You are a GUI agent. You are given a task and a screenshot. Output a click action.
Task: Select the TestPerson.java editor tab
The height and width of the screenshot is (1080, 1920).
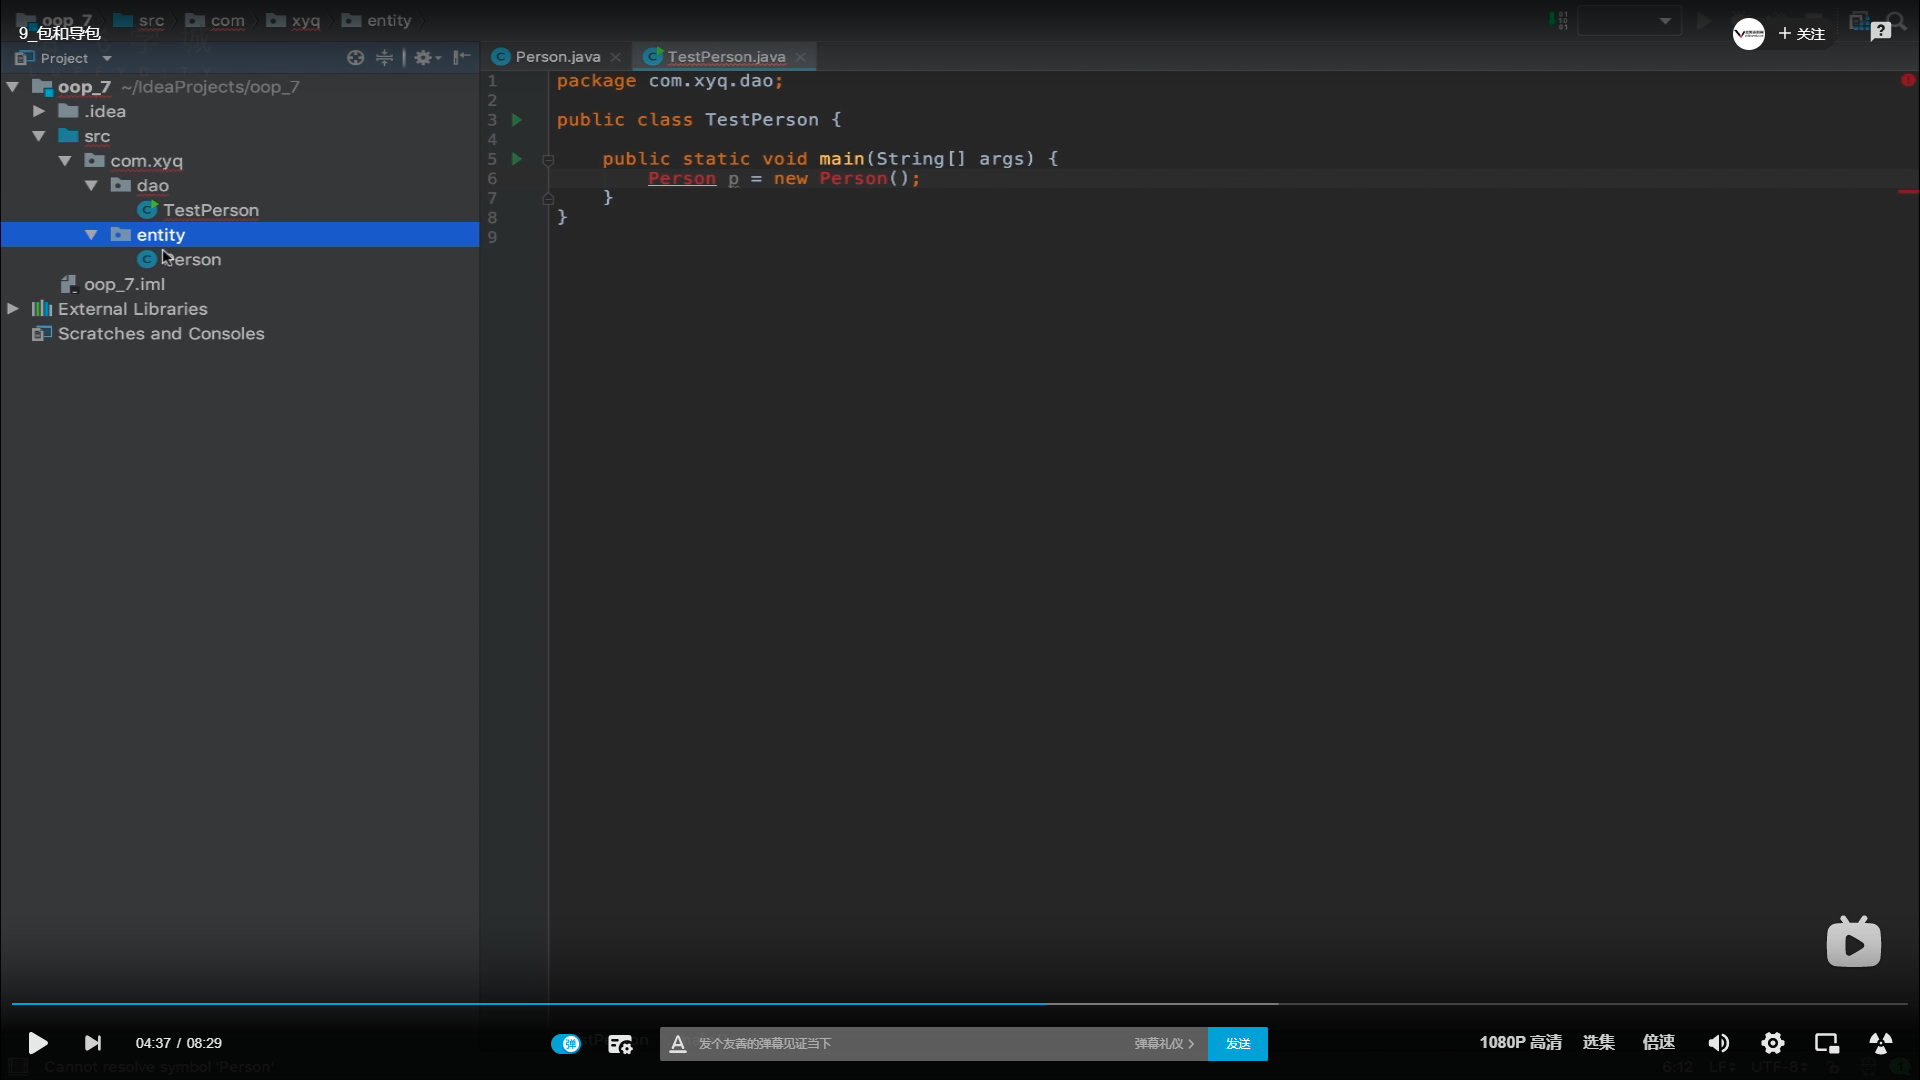[725, 57]
